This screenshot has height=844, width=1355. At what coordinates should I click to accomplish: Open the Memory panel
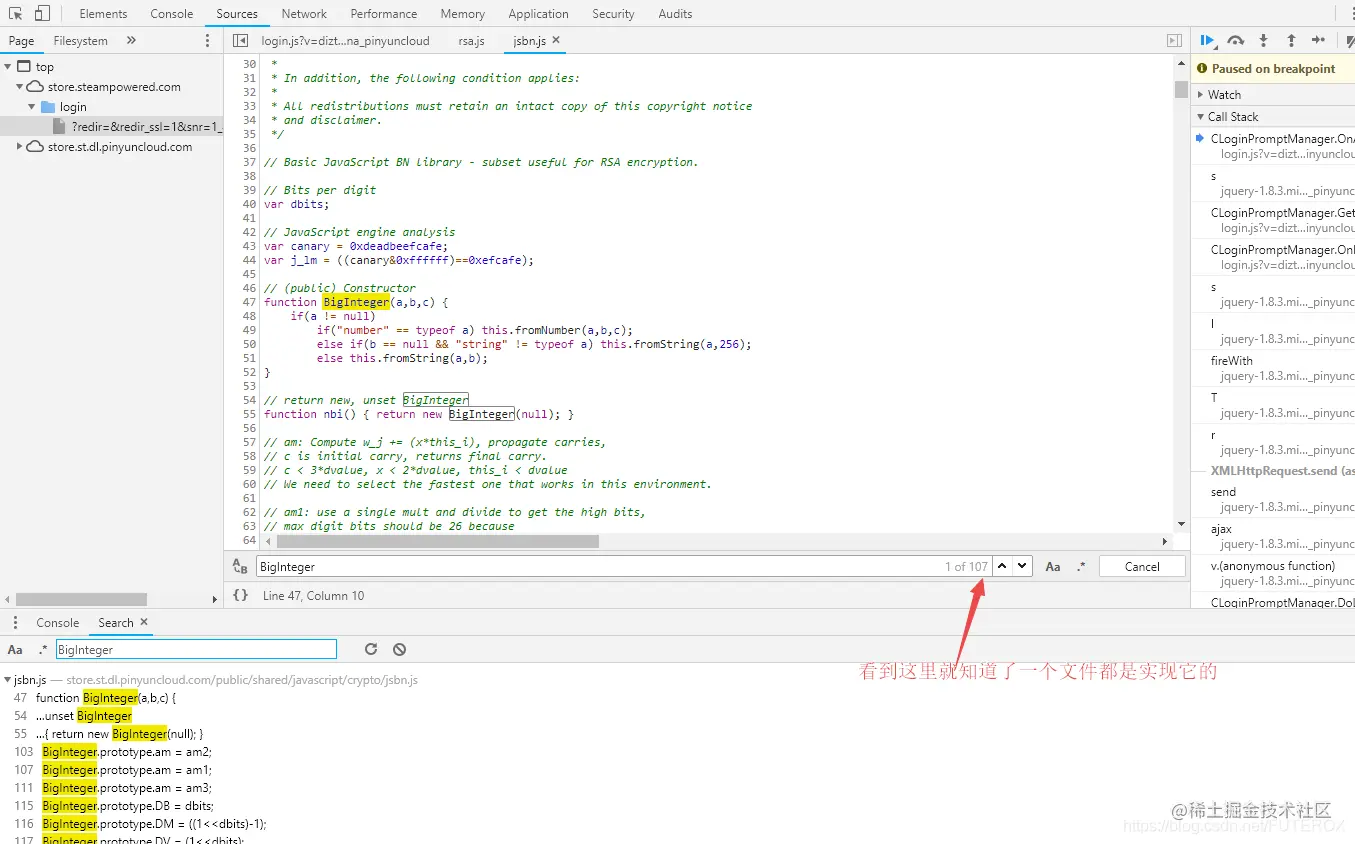point(463,14)
